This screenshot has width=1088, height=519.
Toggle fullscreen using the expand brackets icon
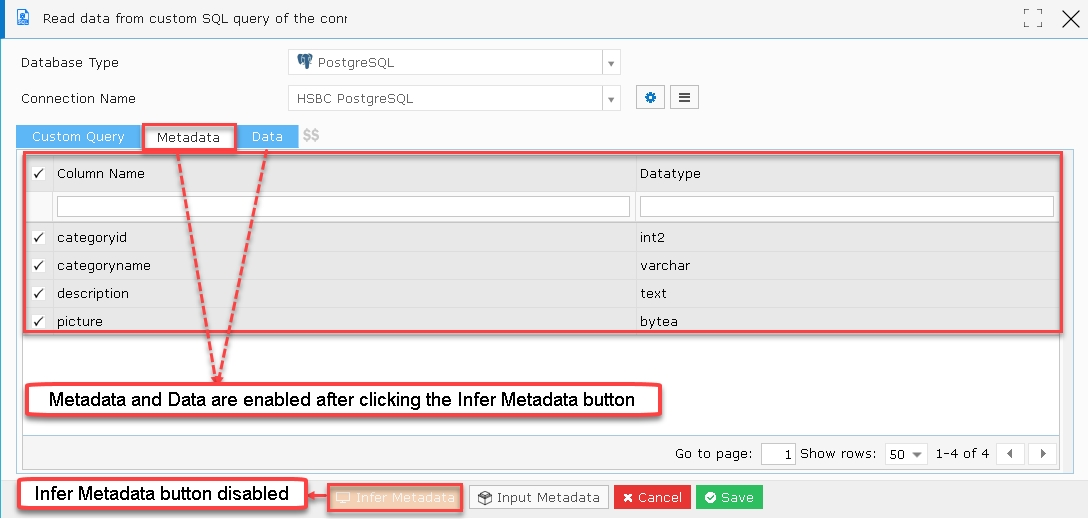coord(1033,18)
